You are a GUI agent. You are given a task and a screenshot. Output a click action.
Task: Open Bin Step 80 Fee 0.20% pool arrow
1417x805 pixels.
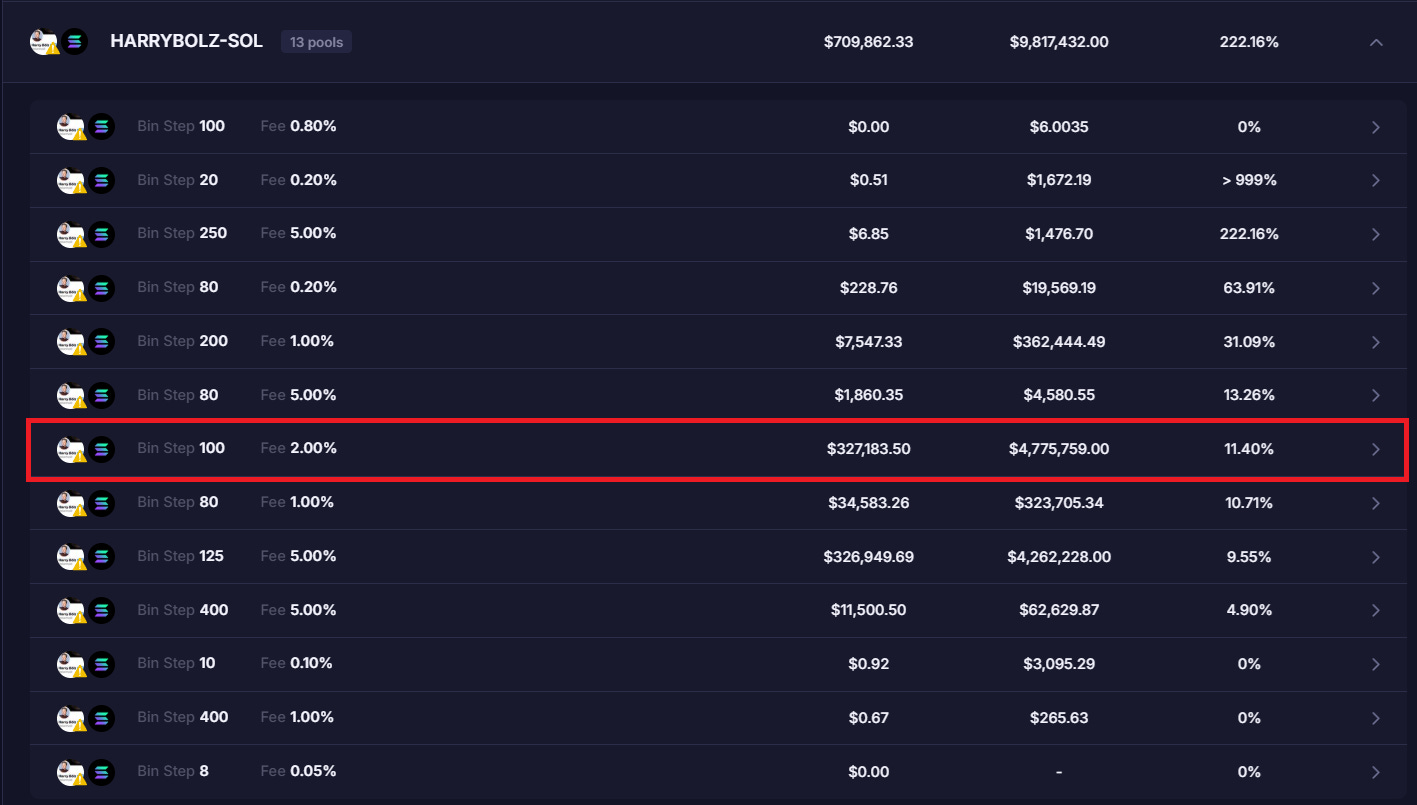(x=1376, y=288)
